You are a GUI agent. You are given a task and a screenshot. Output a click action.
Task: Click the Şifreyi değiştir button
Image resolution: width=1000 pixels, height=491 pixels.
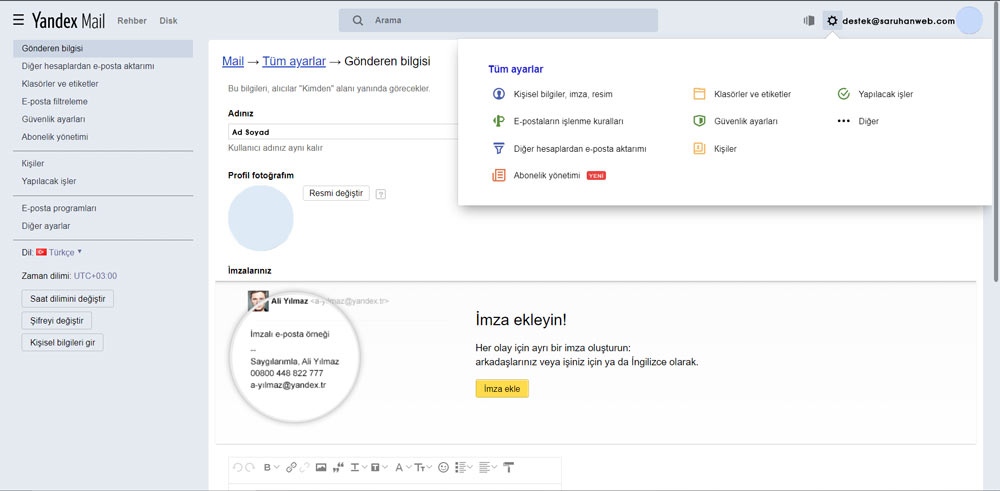(57, 320)
